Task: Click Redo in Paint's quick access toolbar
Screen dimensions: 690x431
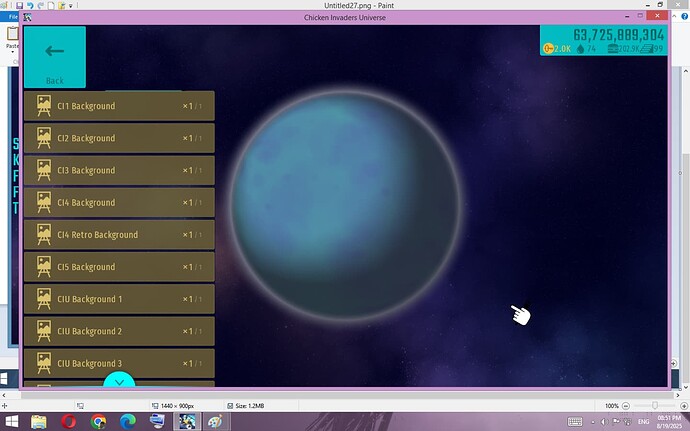Action: tap(41, 5)
